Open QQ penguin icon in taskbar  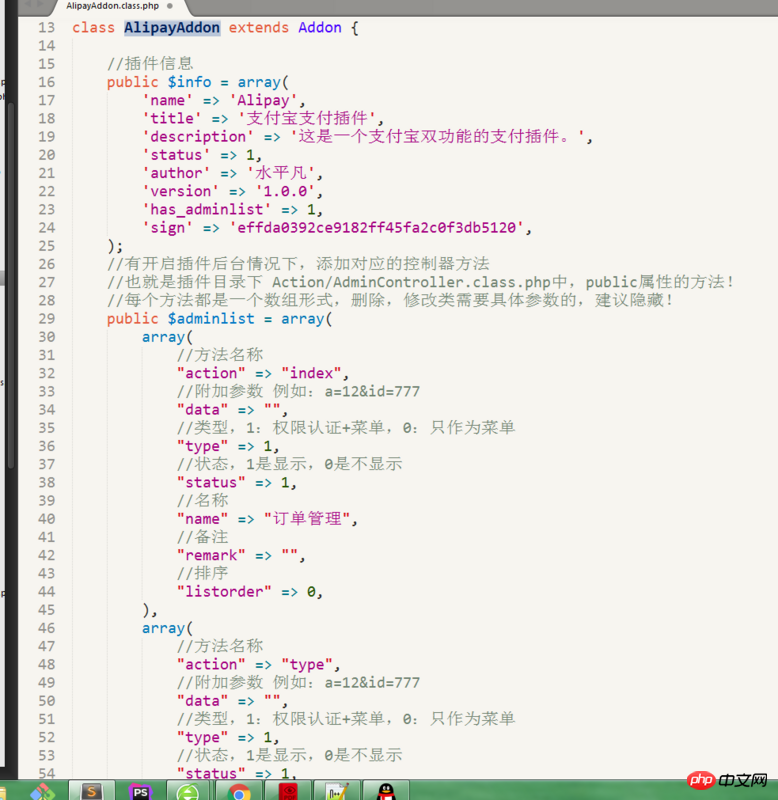(x=385, y=791)
